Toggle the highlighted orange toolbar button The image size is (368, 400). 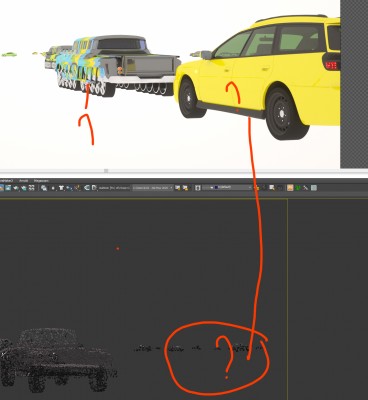(290, 188)
